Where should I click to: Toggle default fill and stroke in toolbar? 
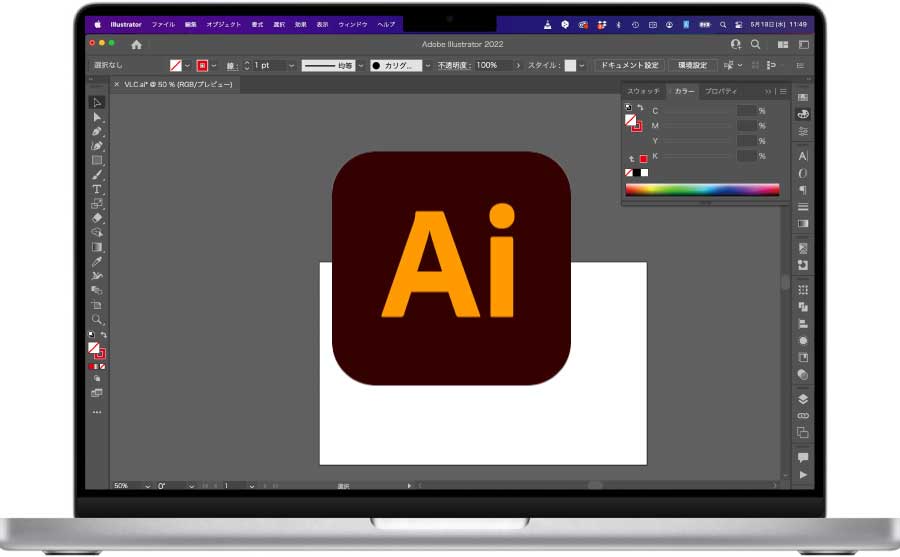click(91, 334)
